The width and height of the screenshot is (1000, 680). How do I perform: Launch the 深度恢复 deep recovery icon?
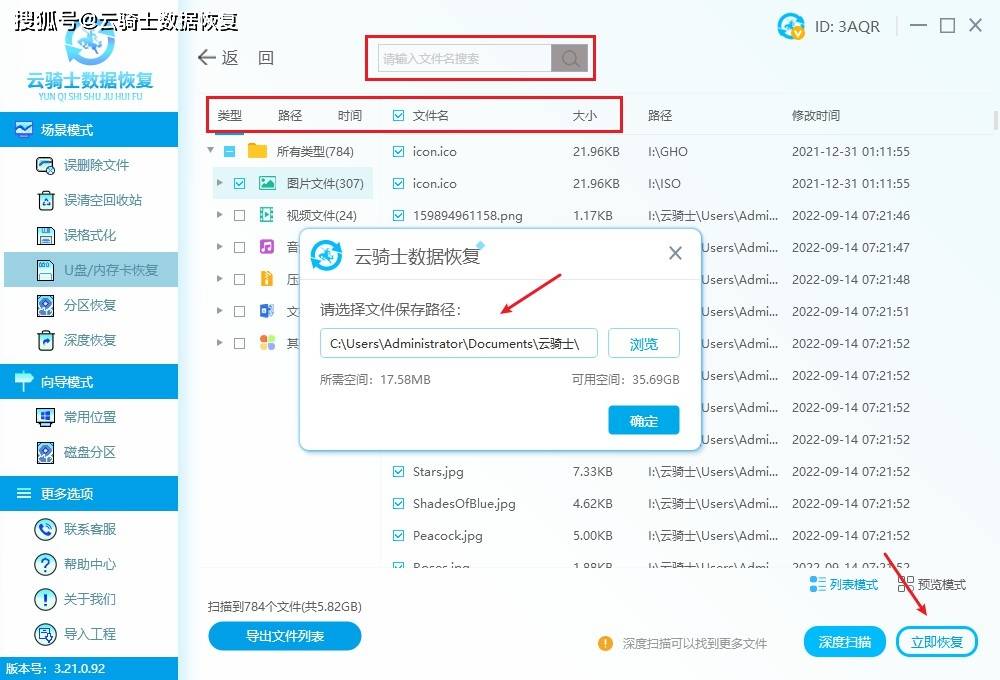click(x=45, y=341)
